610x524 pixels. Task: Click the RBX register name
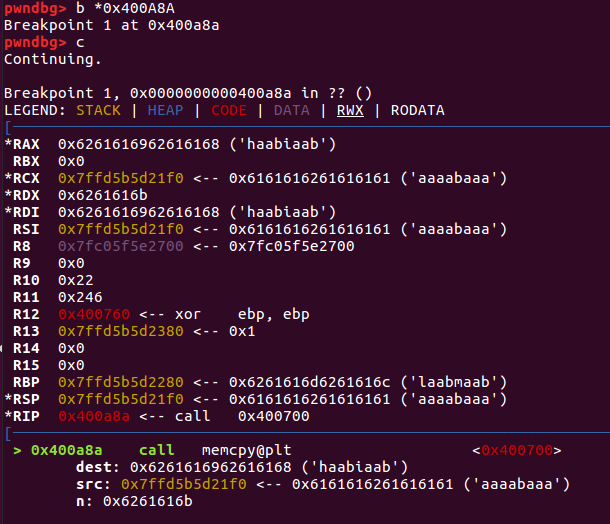[x=26, y=162]
